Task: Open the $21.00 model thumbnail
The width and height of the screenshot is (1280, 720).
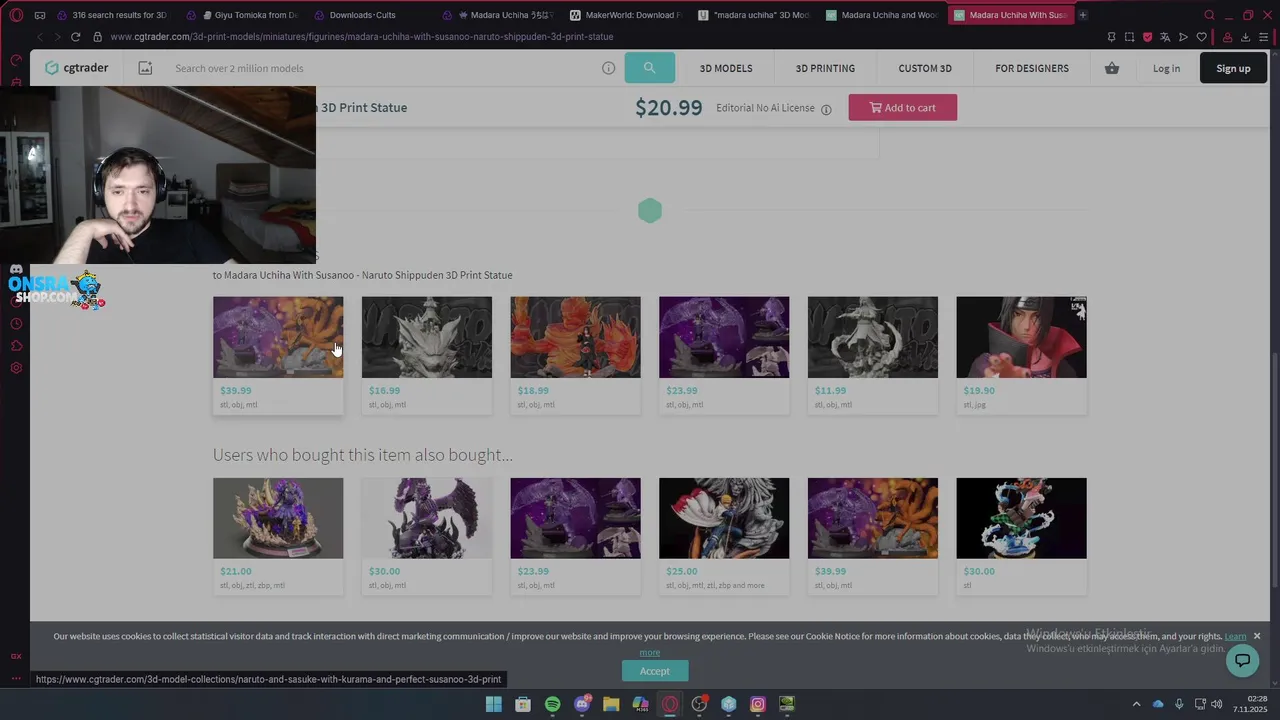Action: pyautogui.click(x=278, y=518)
